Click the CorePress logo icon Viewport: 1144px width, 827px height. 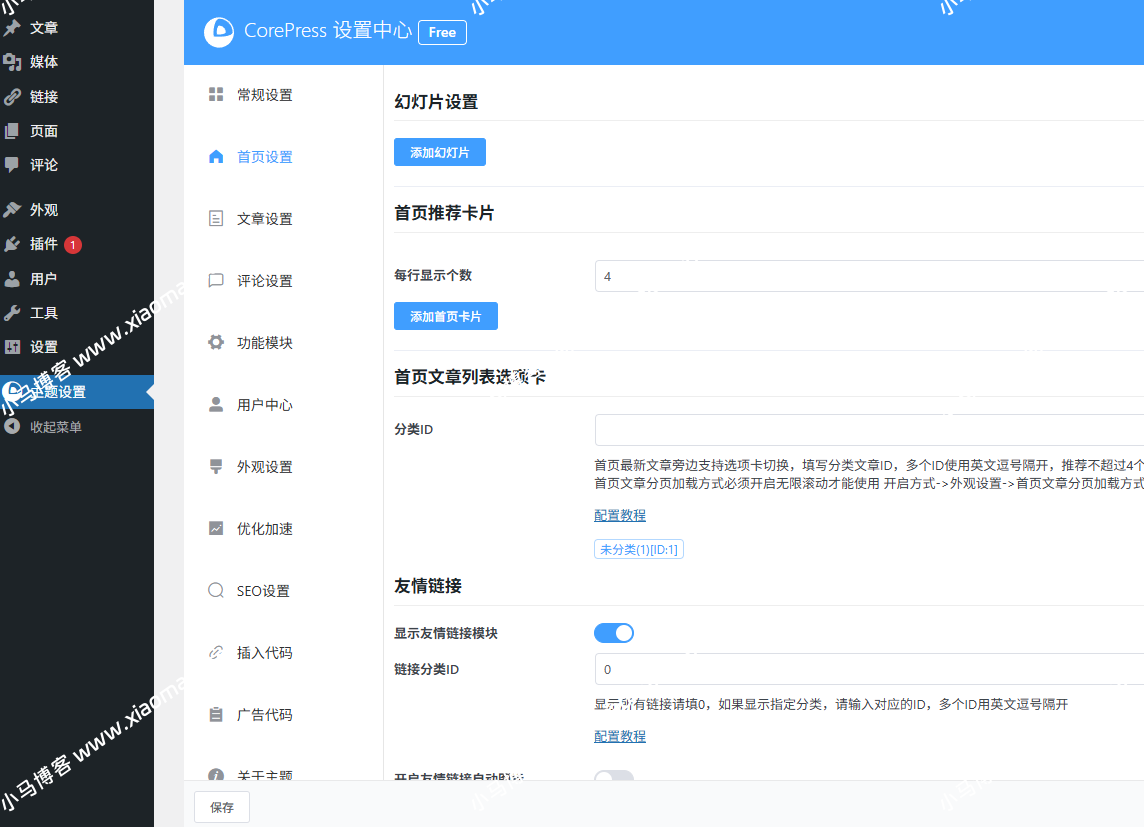[x=219, y=32]
